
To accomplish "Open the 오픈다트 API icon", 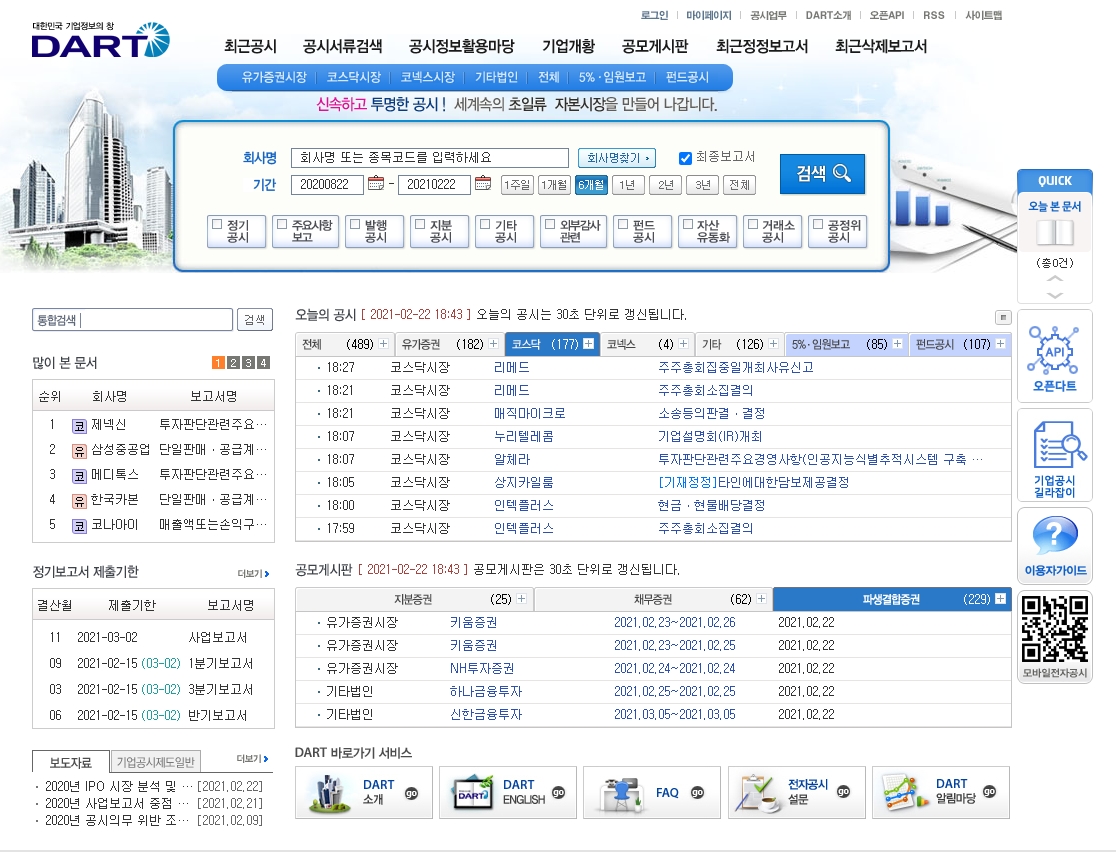I will (x=1054, y=350).
